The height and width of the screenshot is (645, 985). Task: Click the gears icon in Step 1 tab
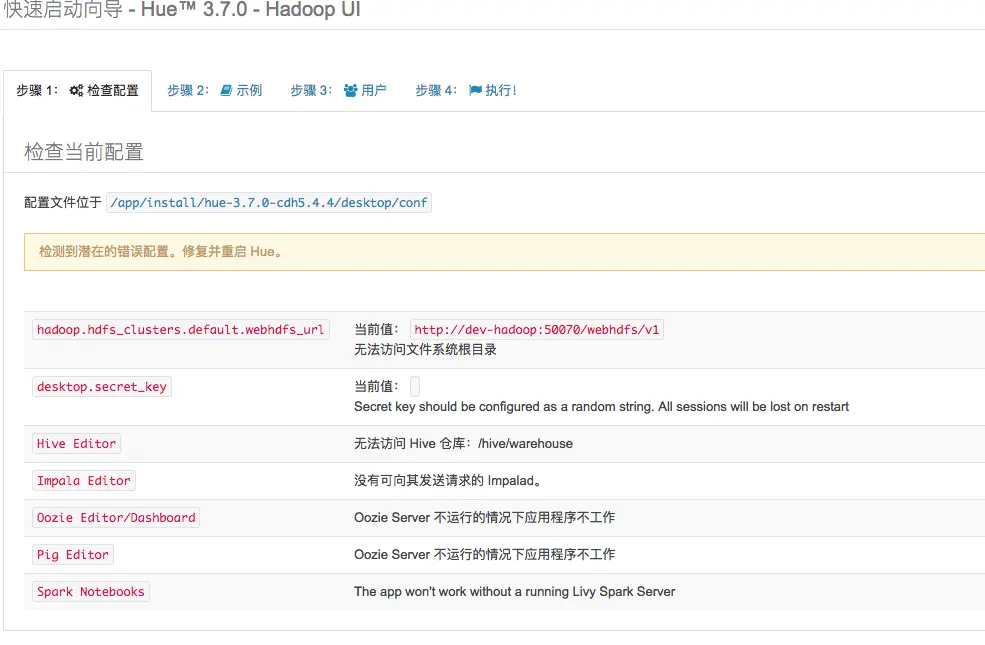(76, 90)
